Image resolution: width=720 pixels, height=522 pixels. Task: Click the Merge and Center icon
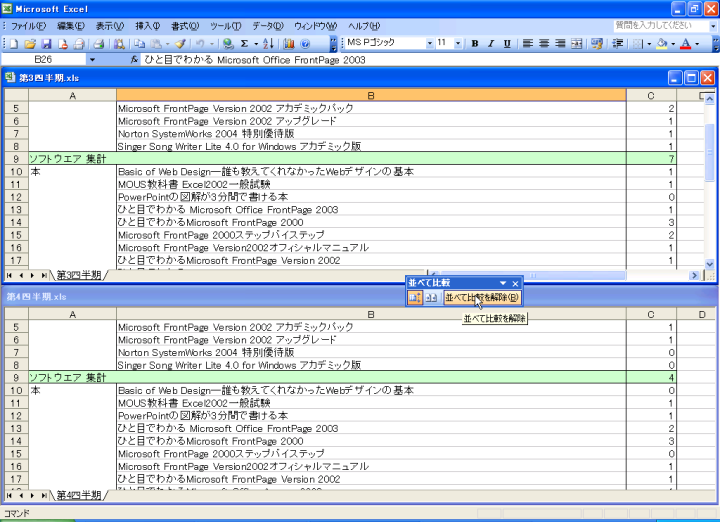click(577, 44)
